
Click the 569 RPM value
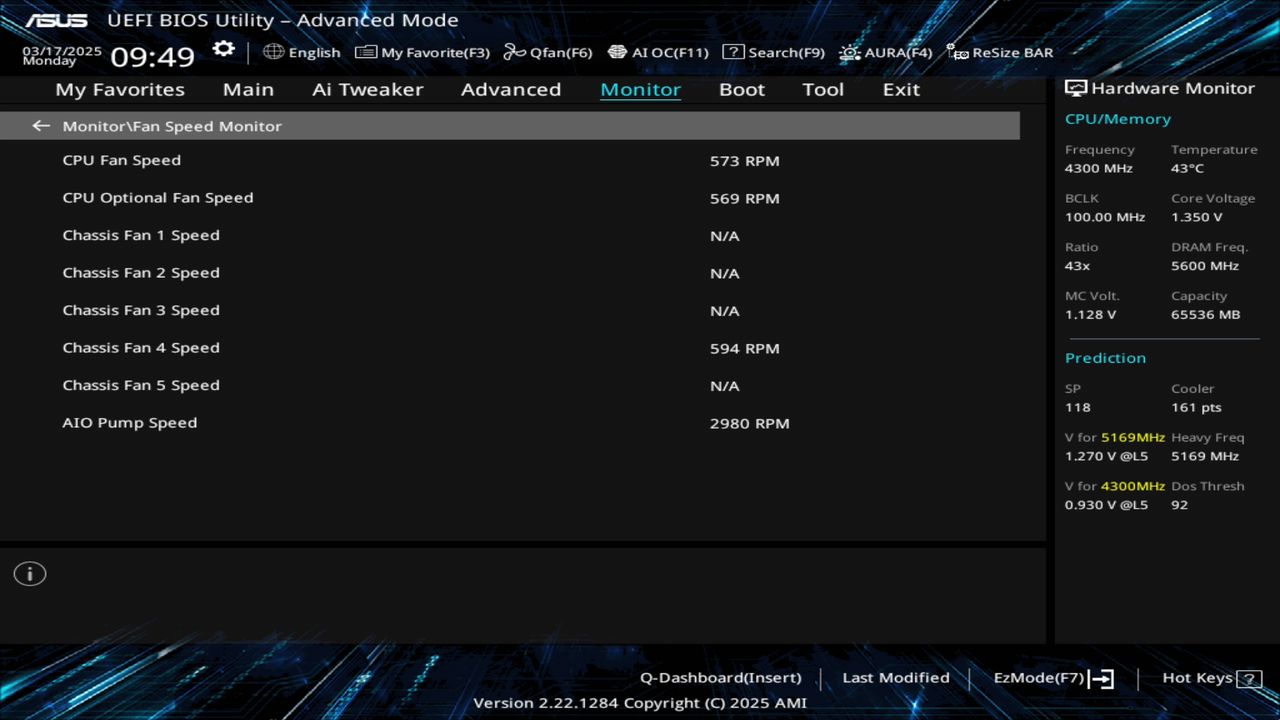pos(744,198)
